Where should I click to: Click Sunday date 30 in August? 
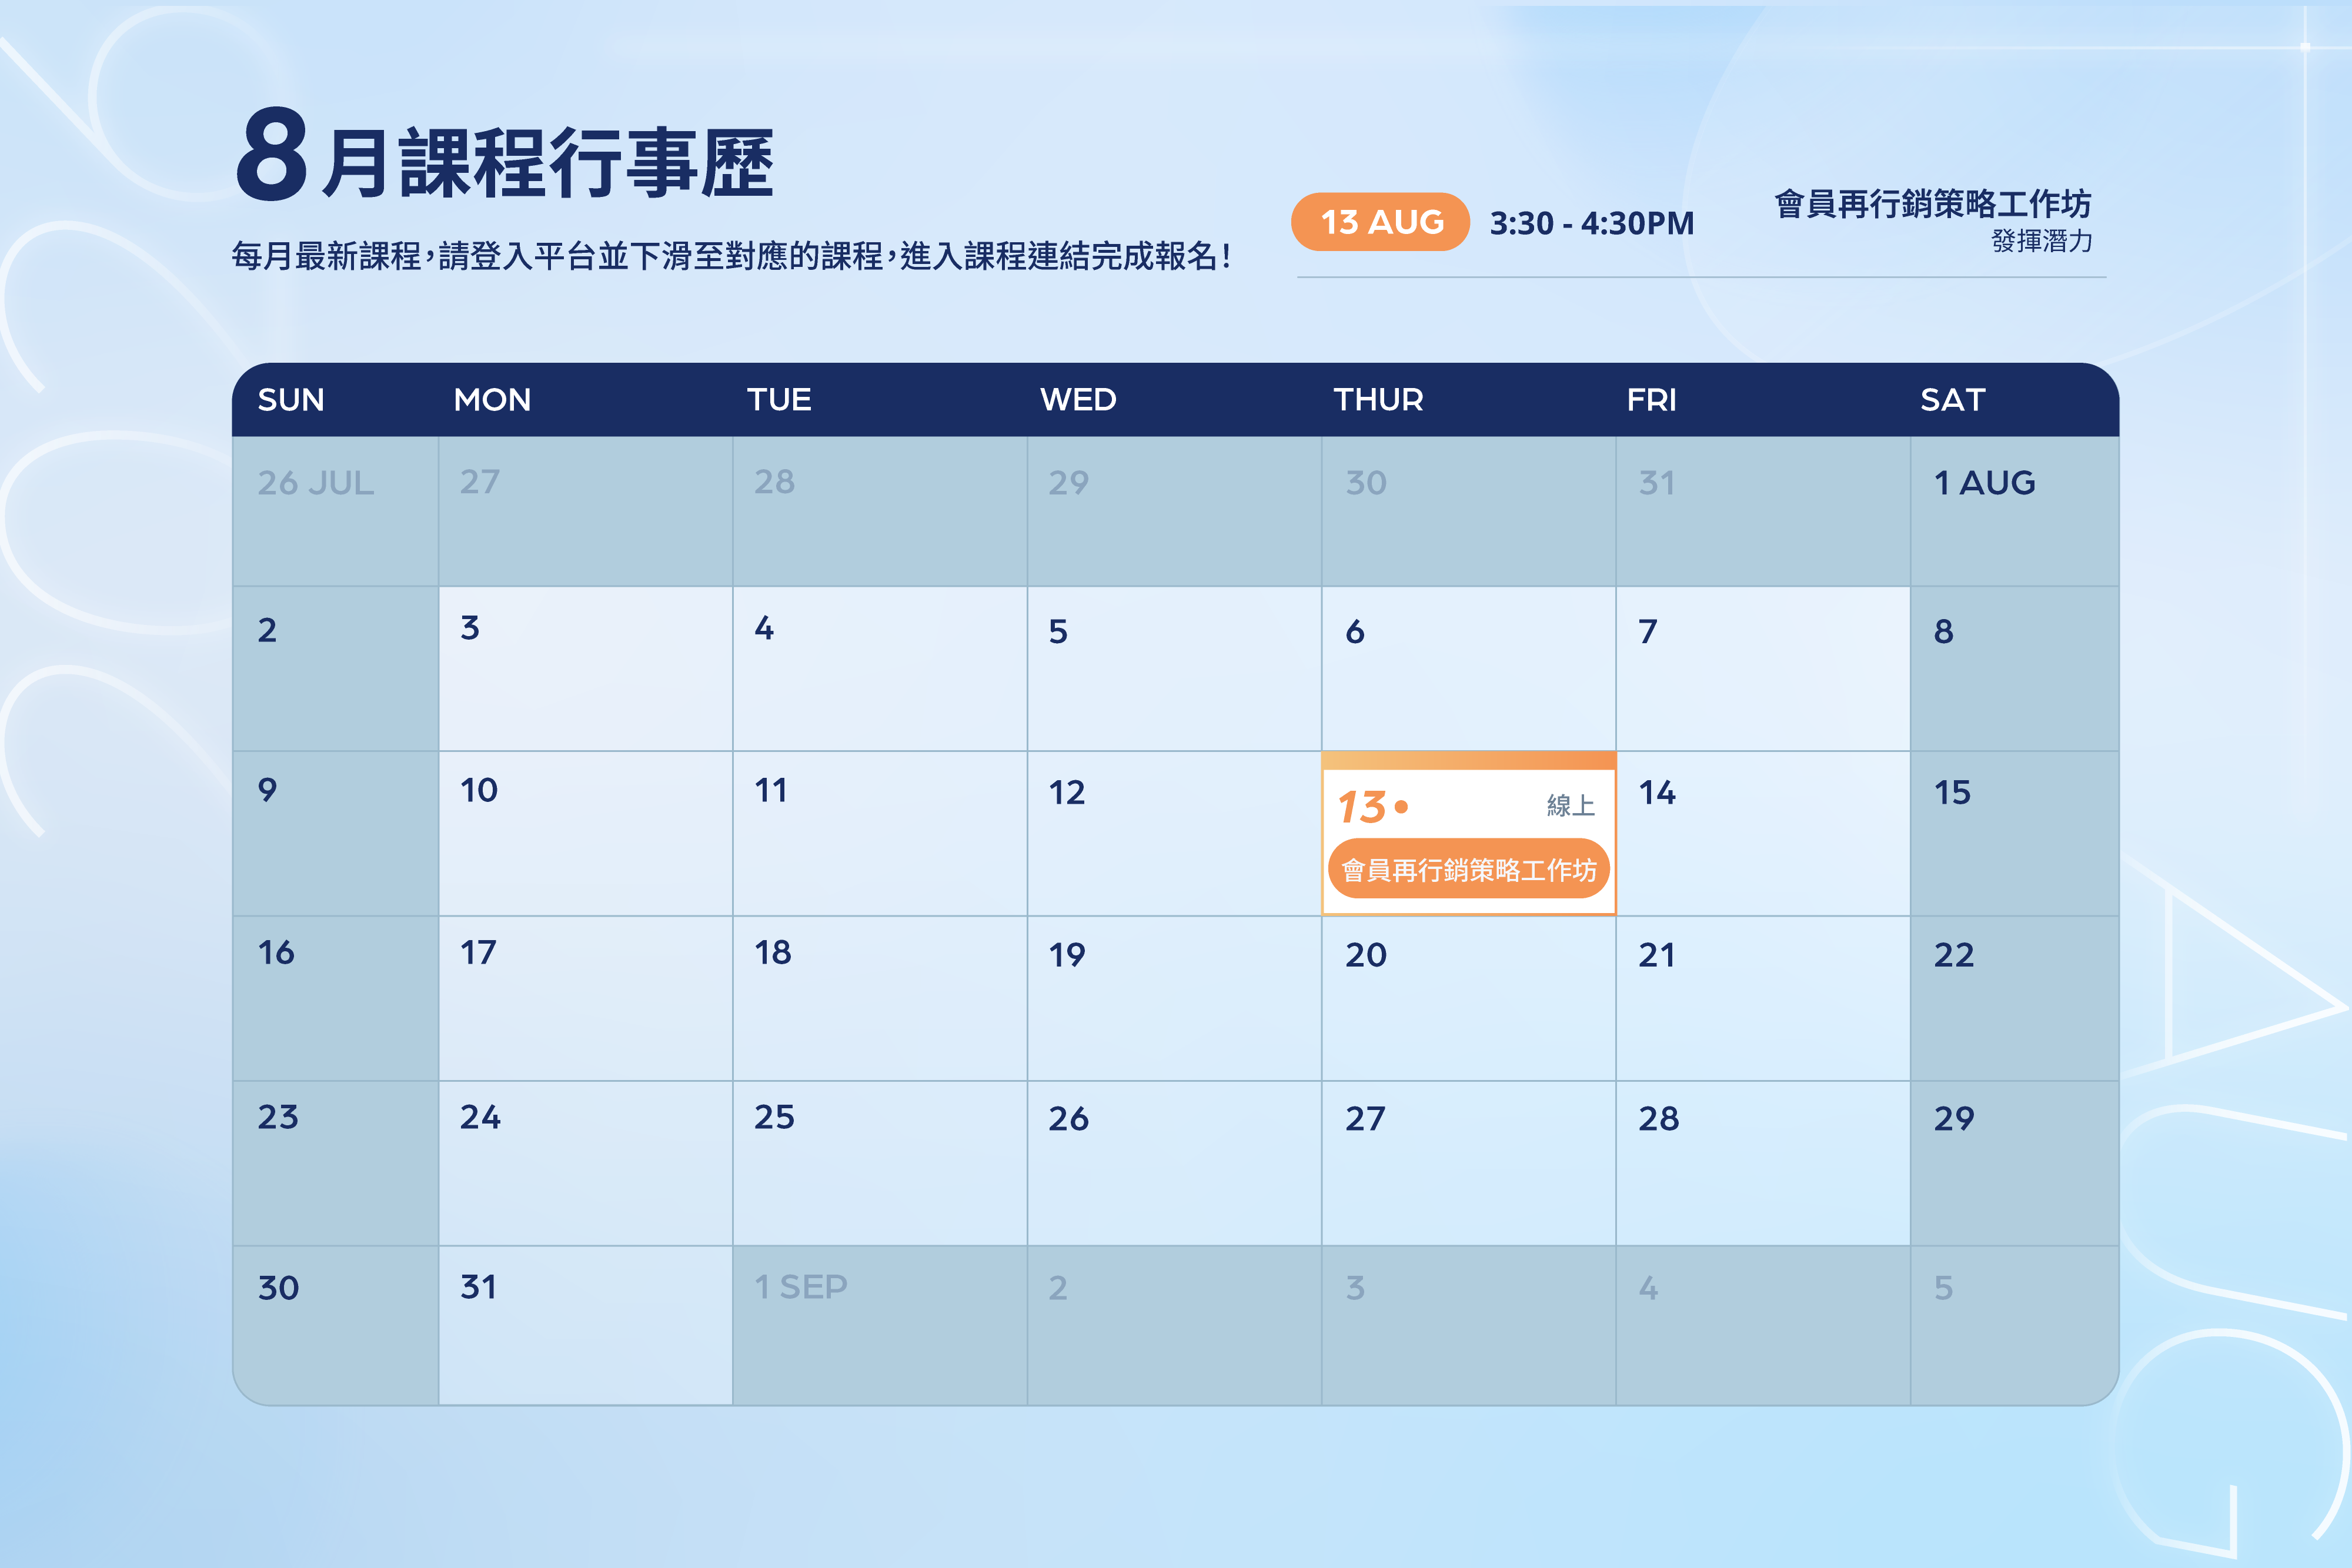[278, 1287]
